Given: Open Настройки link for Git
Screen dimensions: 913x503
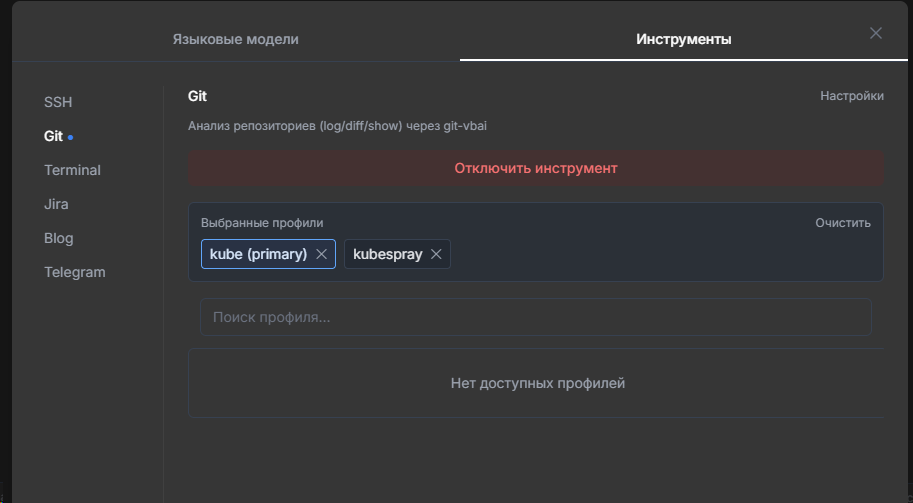Looking at the screenshot, I should pos(852,96).
